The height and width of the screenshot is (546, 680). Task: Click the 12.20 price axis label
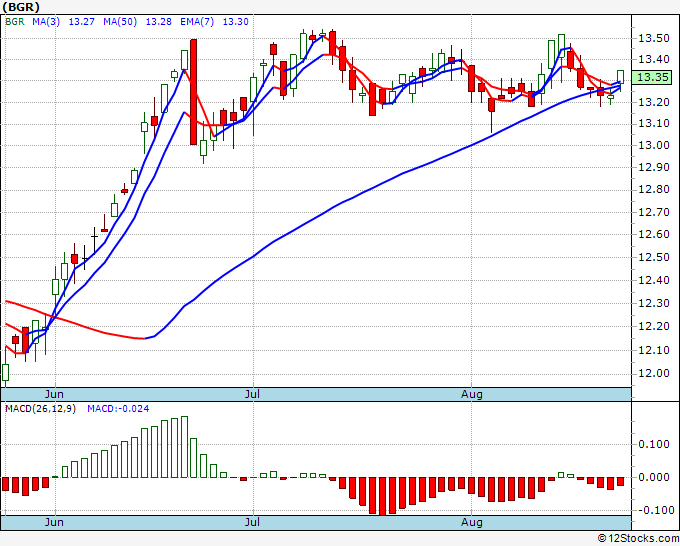click(x=654, y=327)
